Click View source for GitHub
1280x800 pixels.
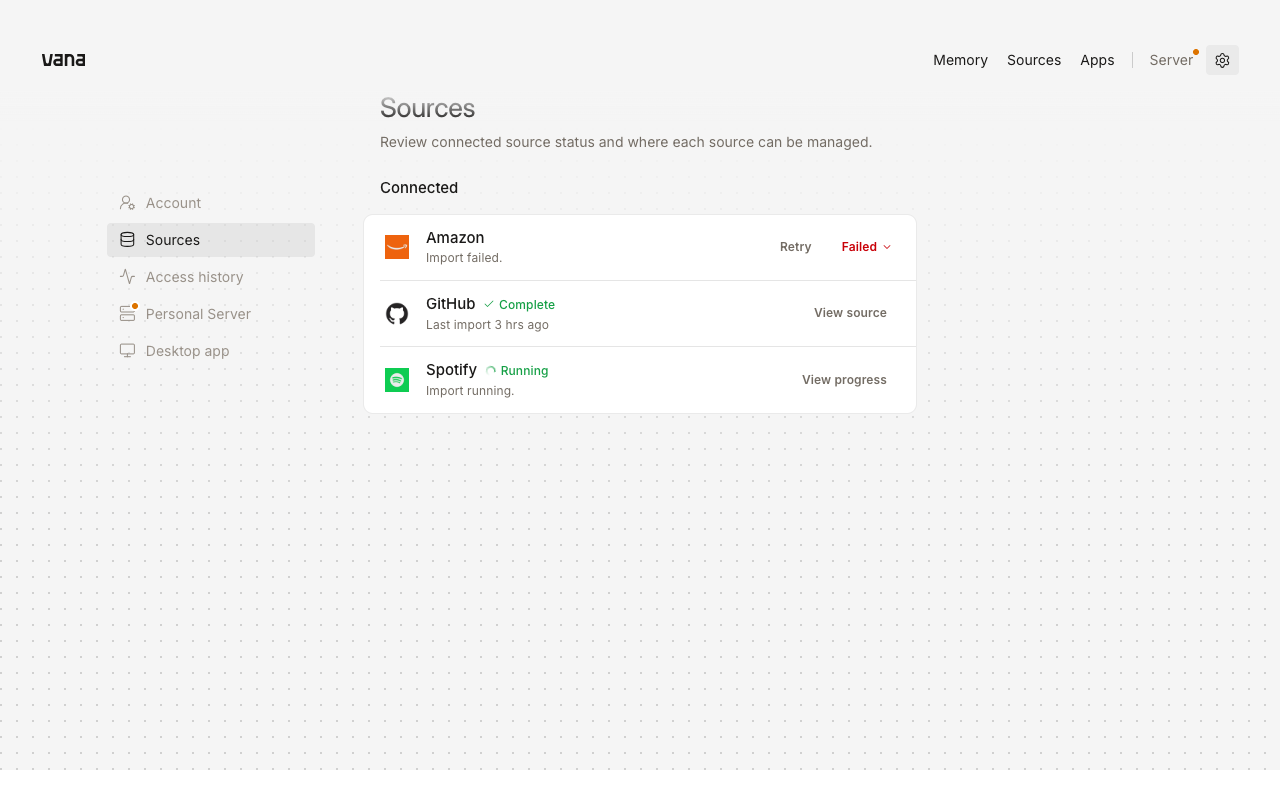point(850,313)
